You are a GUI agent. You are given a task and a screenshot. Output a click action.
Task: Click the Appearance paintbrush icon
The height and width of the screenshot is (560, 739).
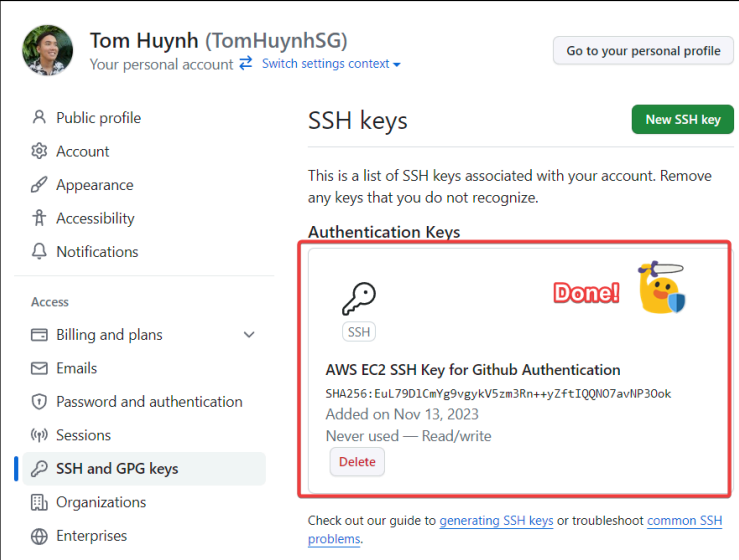pyautogui.click(x=39, y=184)
